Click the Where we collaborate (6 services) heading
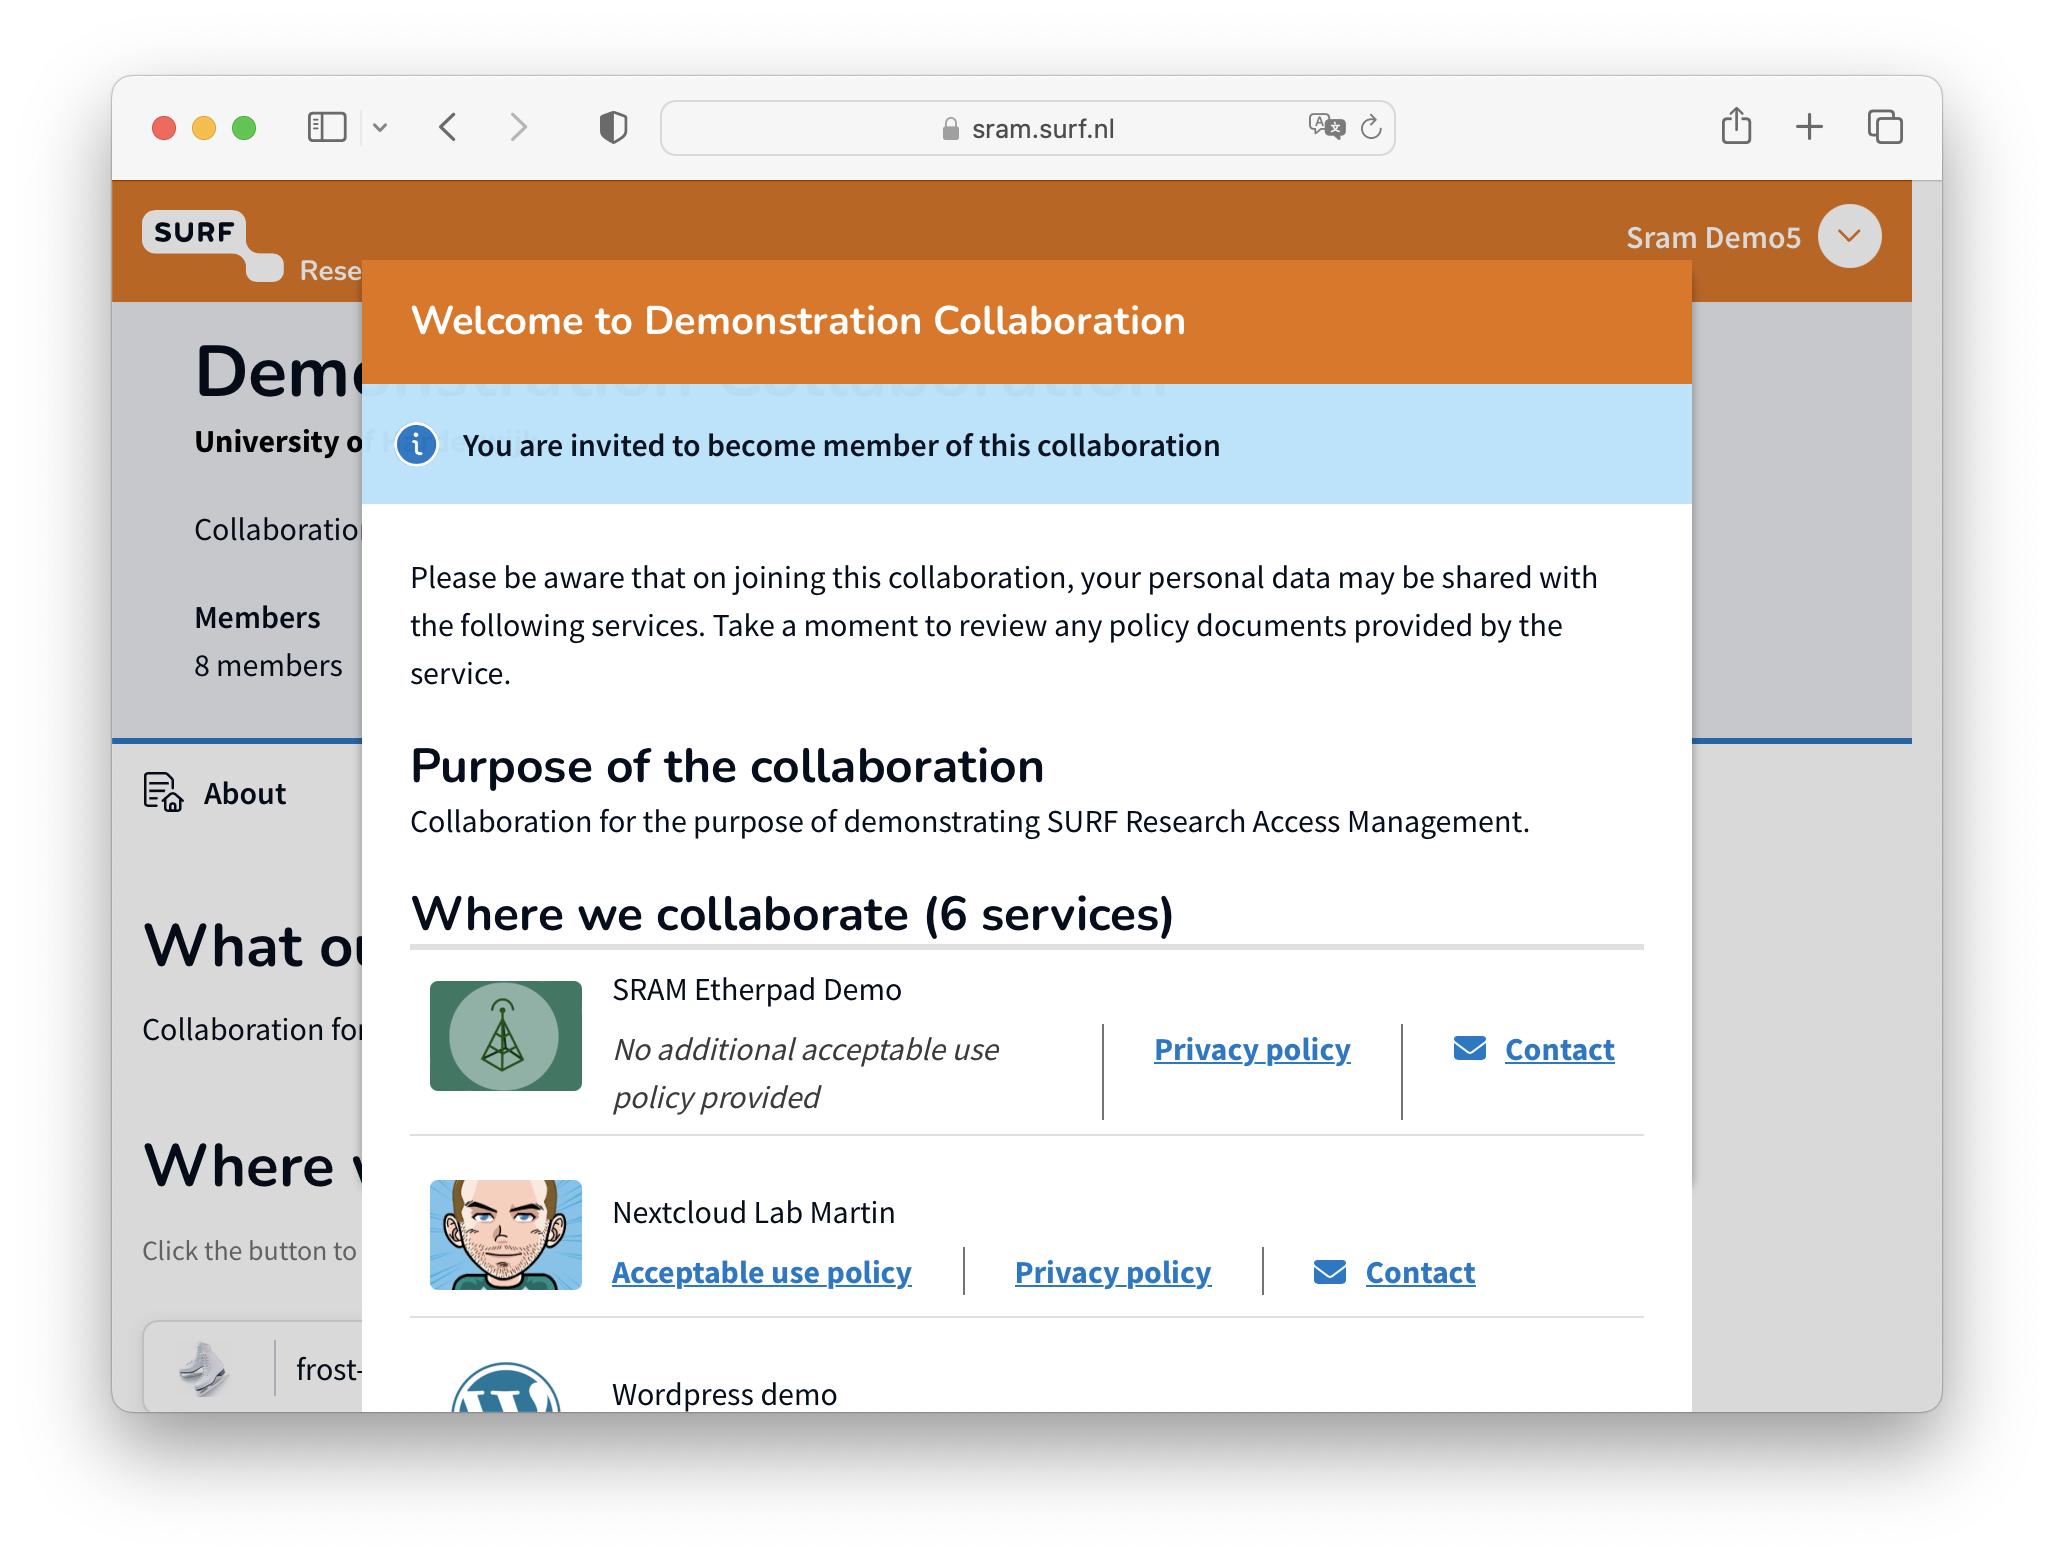 pyautogui.click(x=792, y=913)
